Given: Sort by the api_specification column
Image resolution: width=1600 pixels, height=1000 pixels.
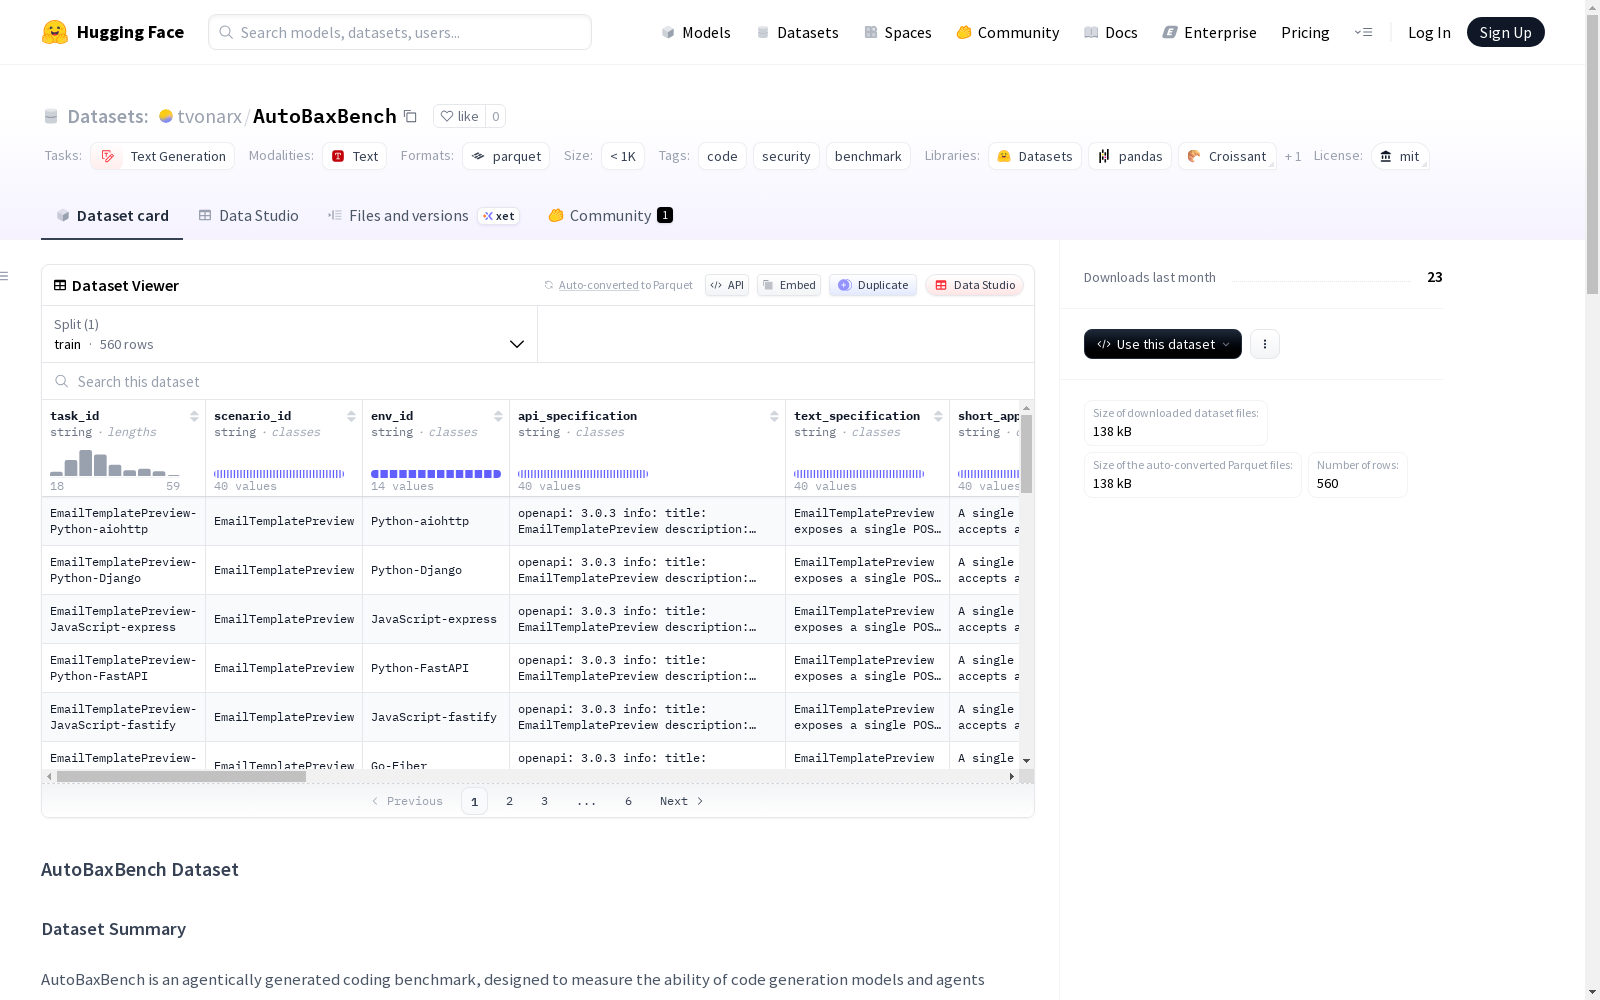Looking at the screenshot, I should point(774,416).
